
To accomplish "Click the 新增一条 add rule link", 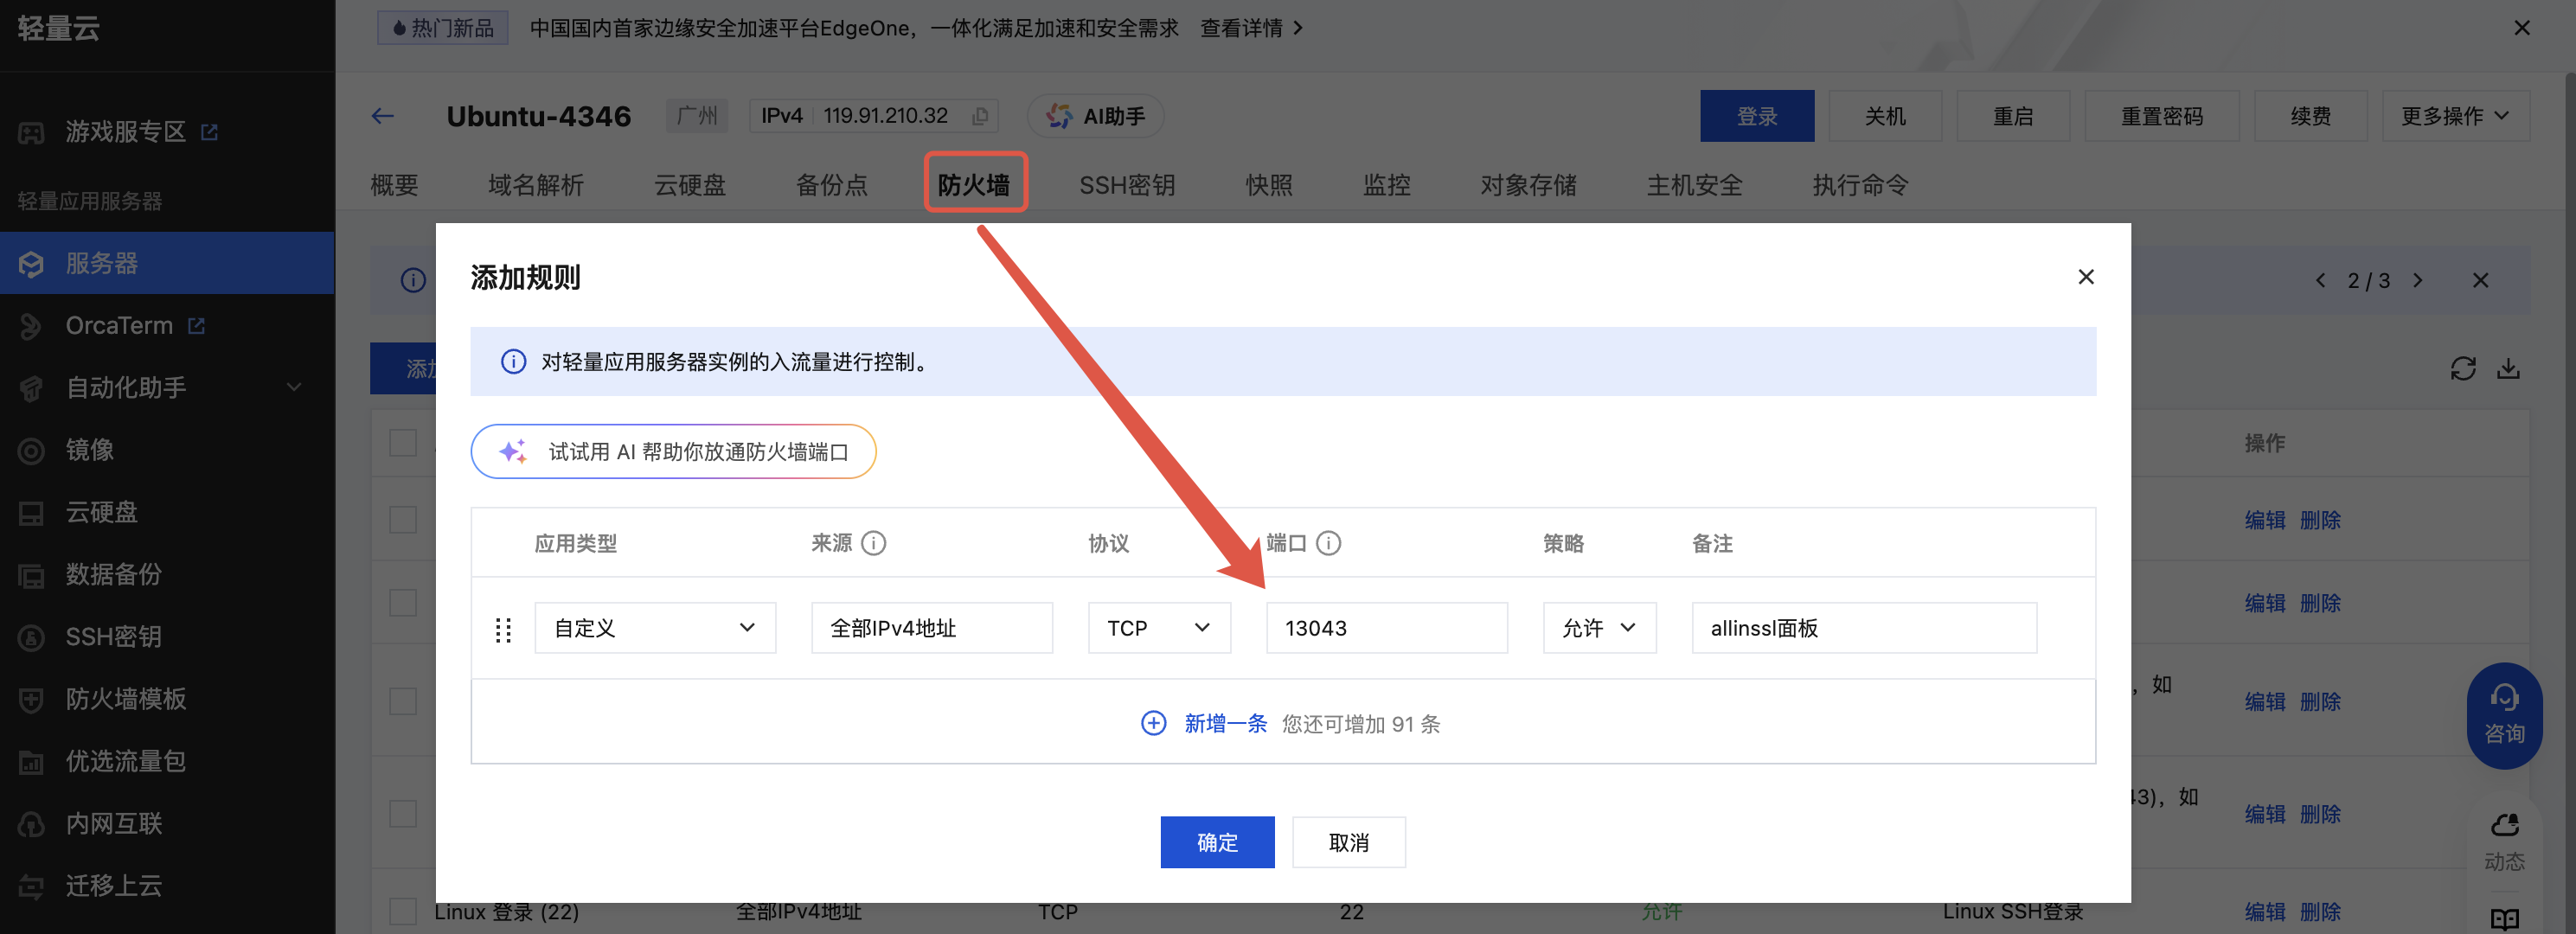I will pos(1224,723).
